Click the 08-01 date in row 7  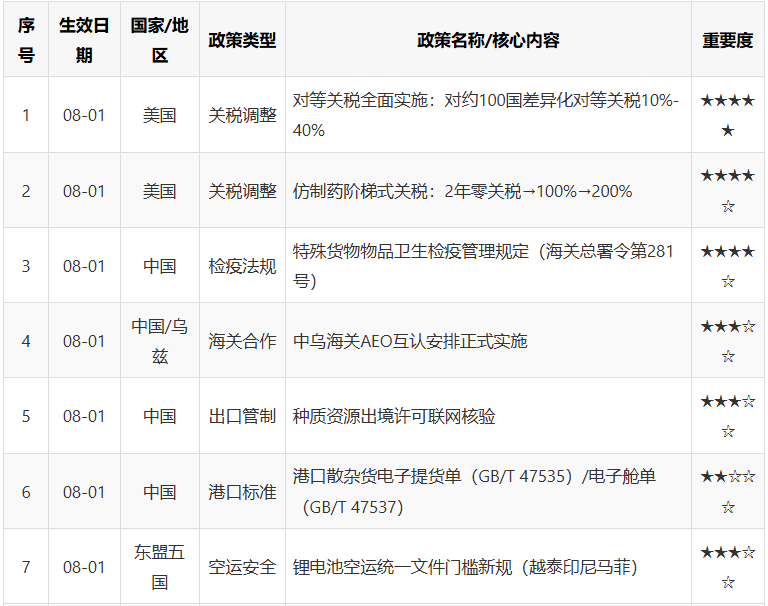coord(84,567)
